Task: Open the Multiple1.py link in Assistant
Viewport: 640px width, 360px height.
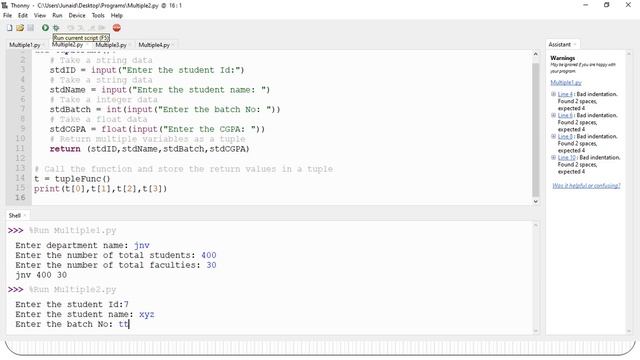Action: [566, 82]
